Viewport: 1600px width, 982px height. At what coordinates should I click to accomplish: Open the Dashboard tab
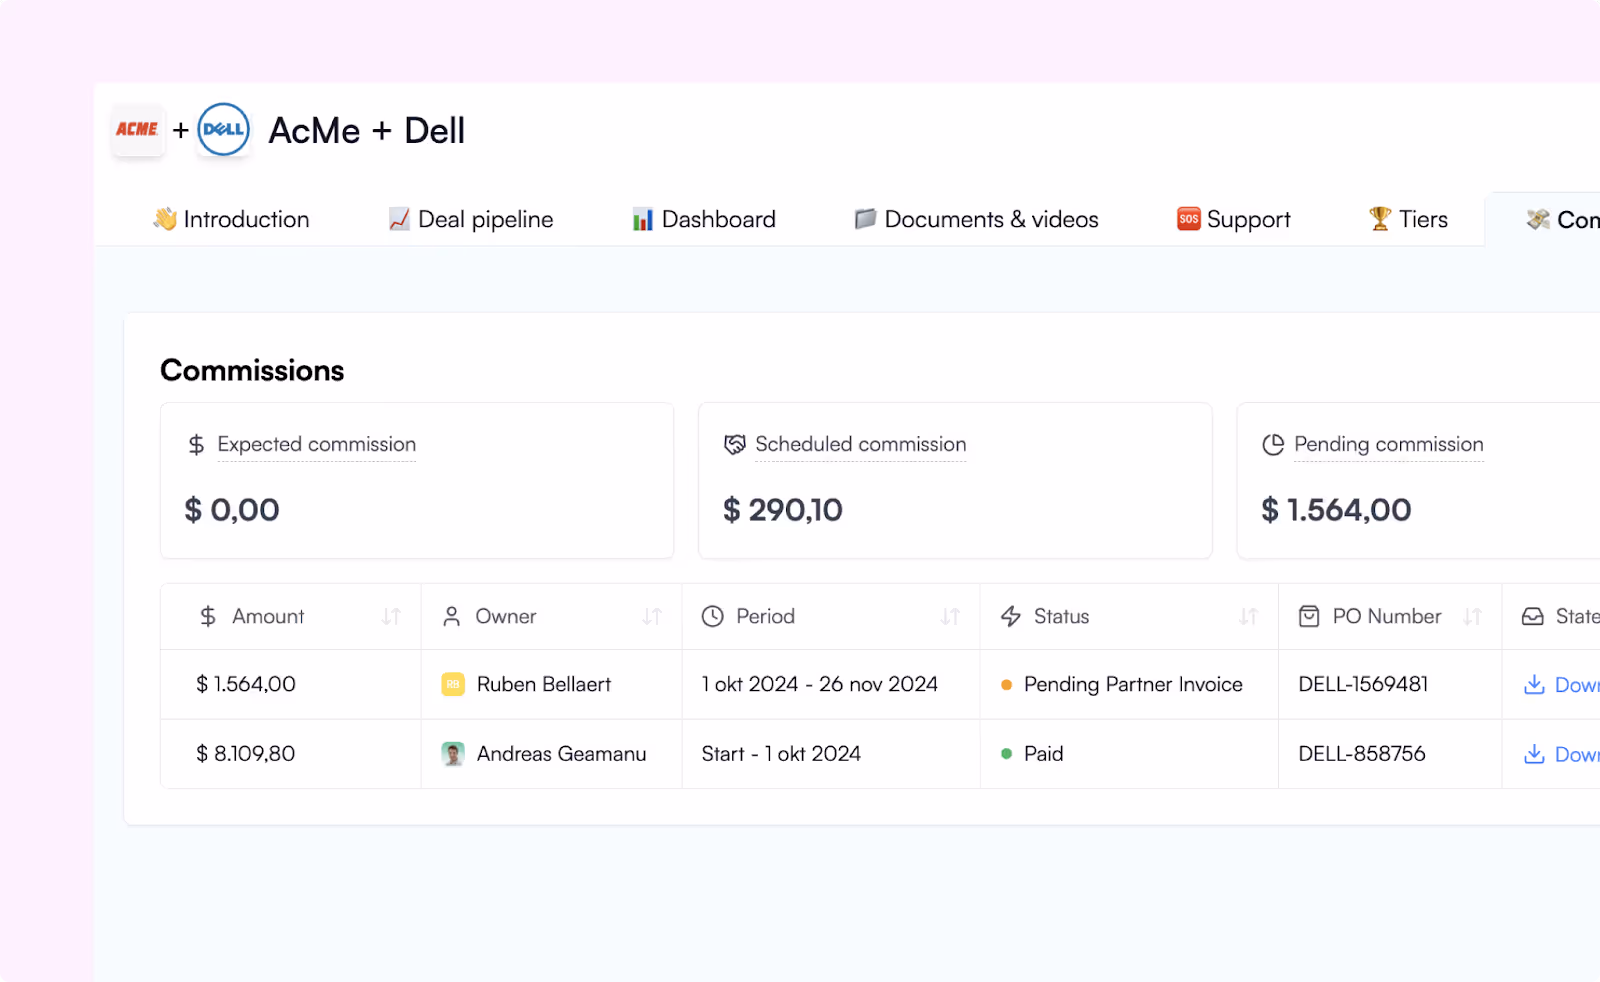point(703,219)
